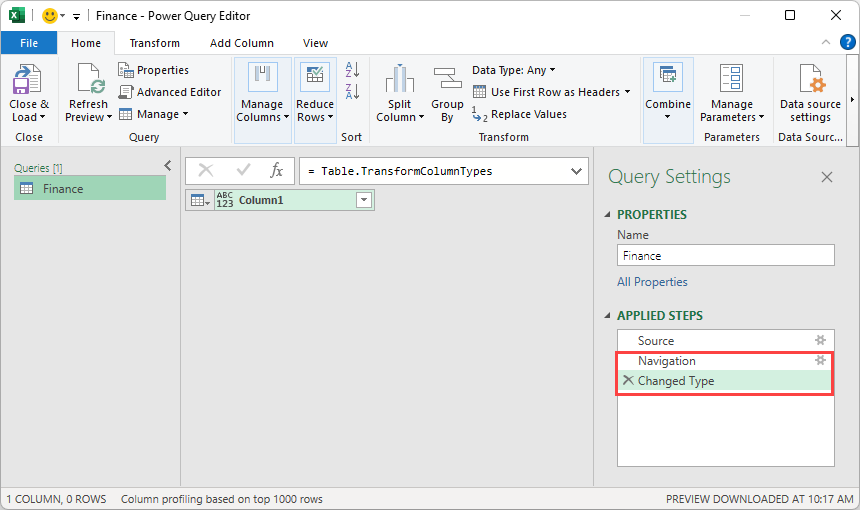860x510 pixels.
Task: Select the Source applied step
Action: (726, 341)
